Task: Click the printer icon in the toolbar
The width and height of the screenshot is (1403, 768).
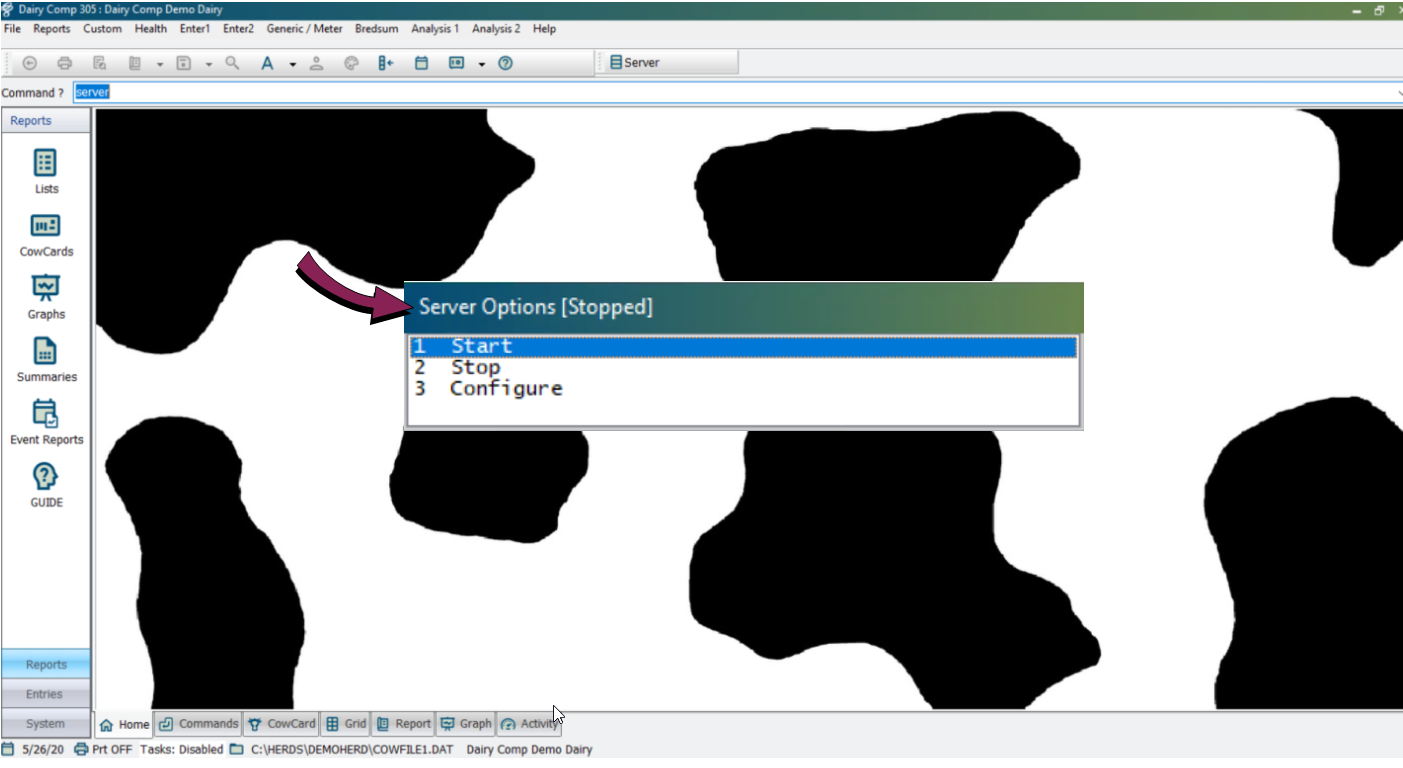Action: click(x=65, y=63)
